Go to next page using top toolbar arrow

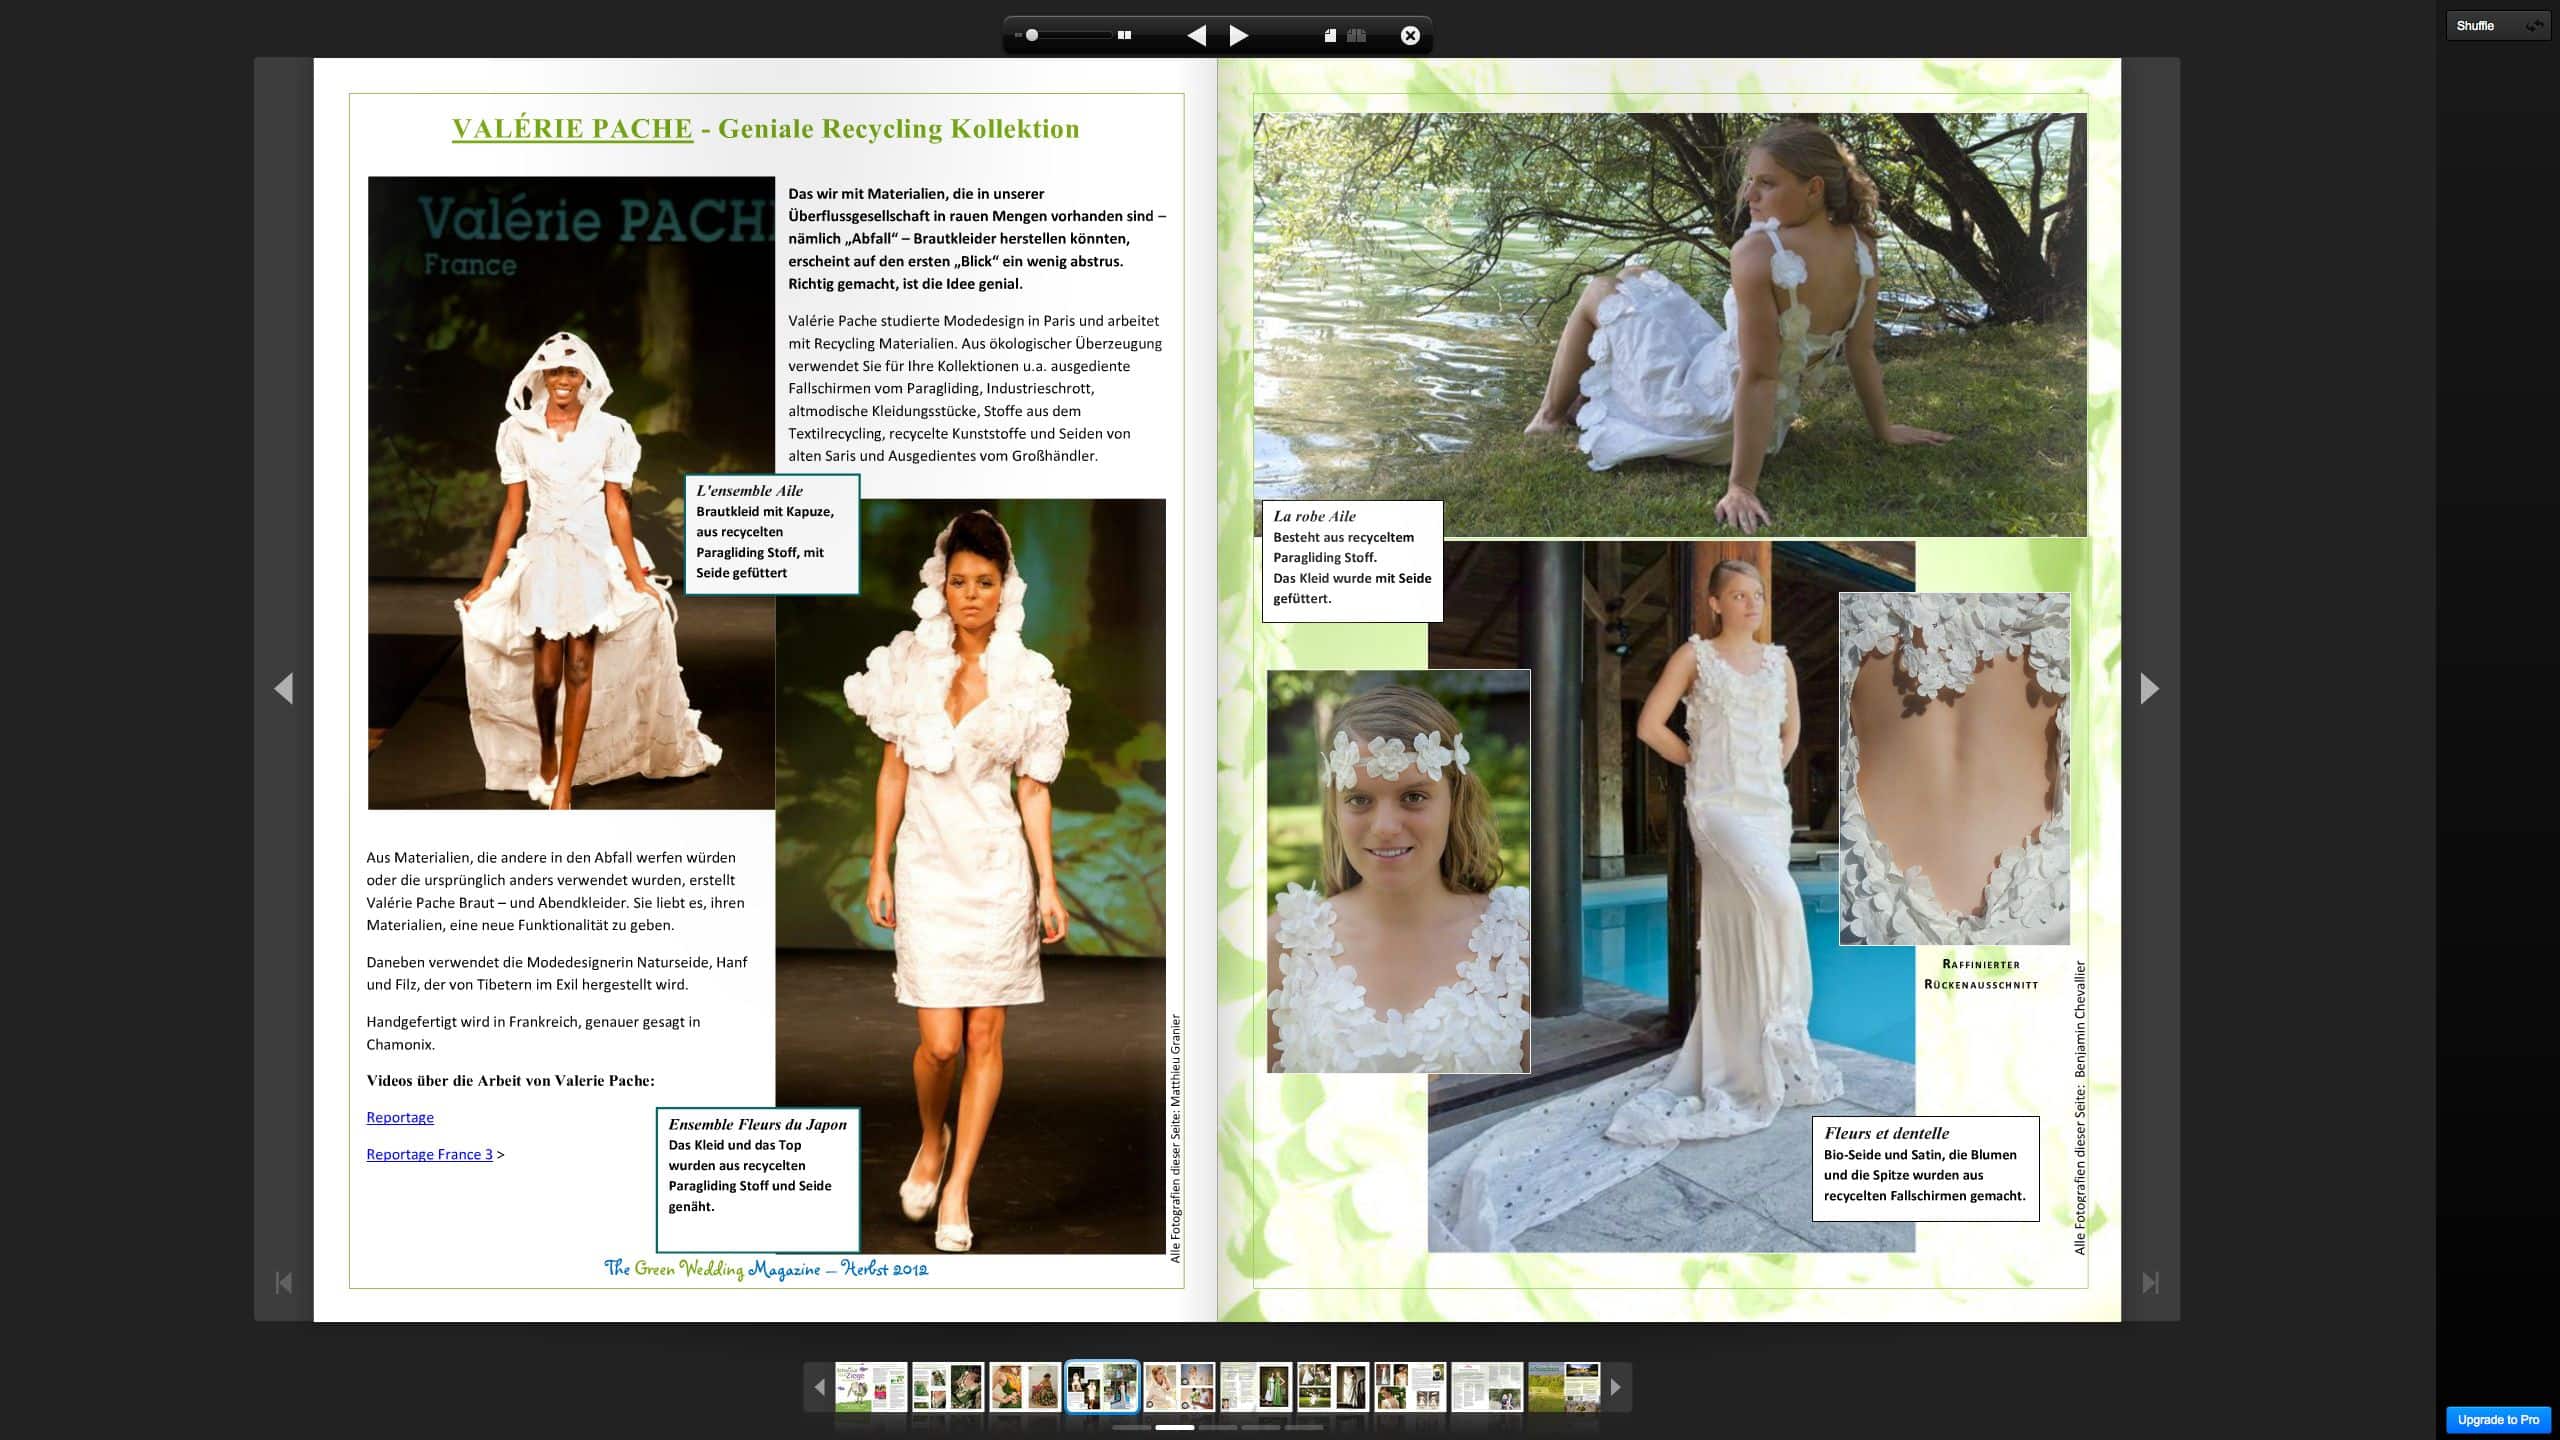pyautogui.click(x=1238, y=35)
